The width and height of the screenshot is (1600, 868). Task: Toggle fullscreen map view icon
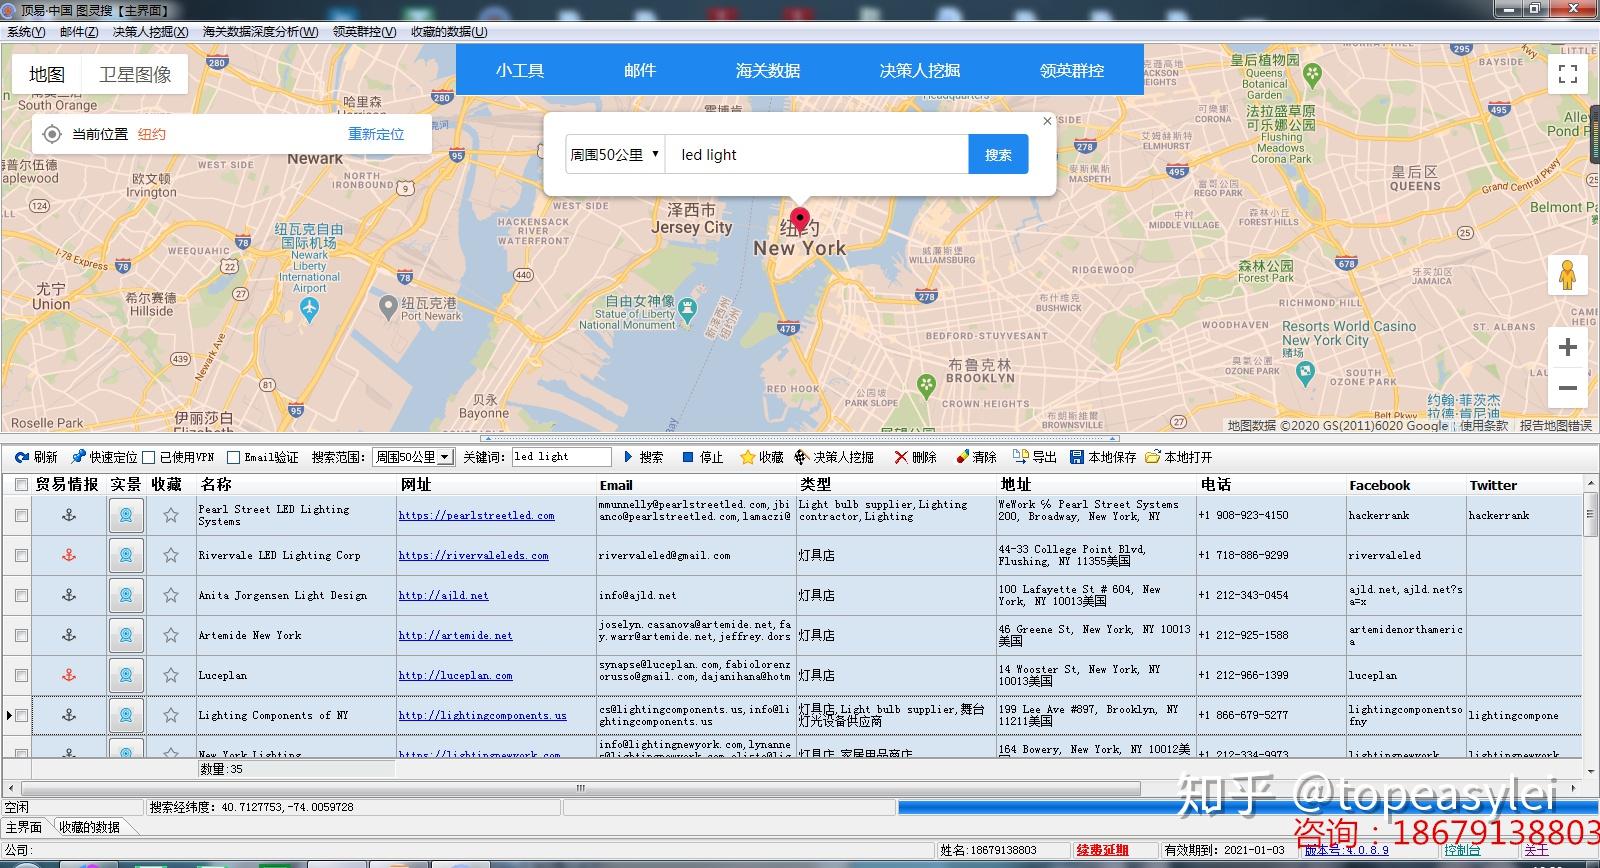pos(1568,73)
